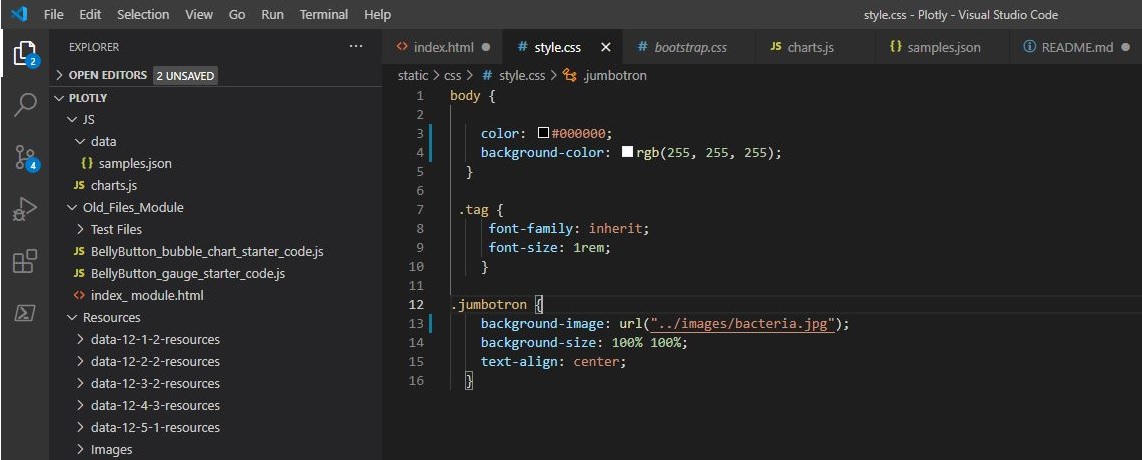Open the Run and Debug view
Viewport: 1142px width, 460px height.
tap(25, 210)
